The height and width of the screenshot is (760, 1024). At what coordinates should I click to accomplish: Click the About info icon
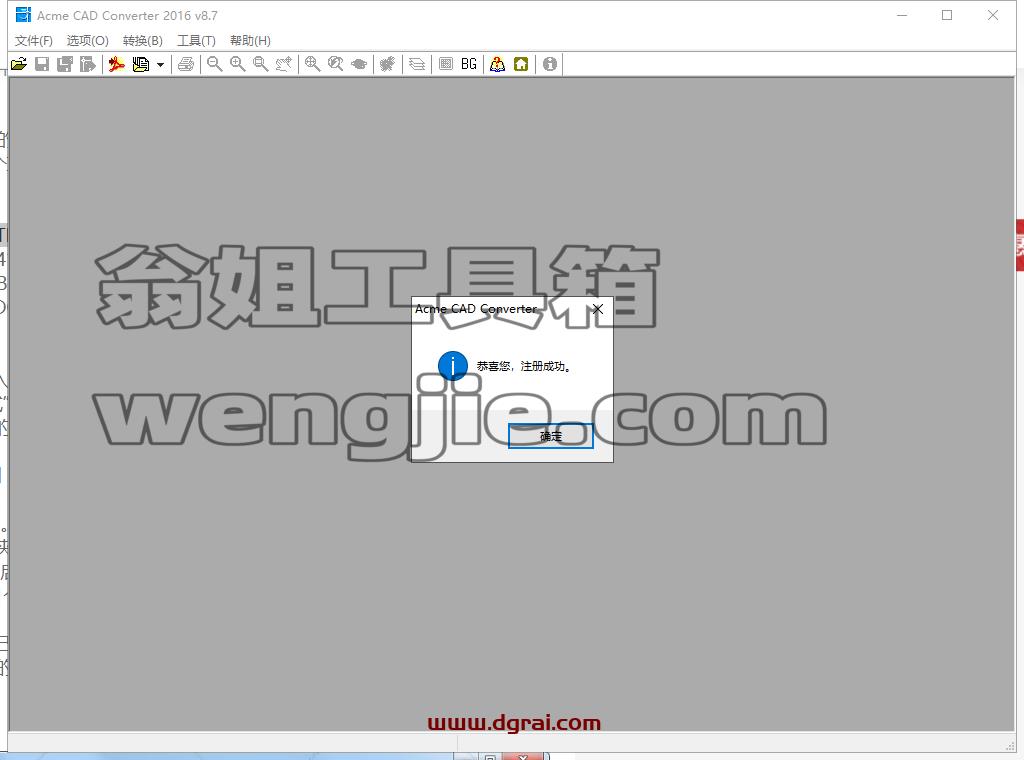coord(550,64)
